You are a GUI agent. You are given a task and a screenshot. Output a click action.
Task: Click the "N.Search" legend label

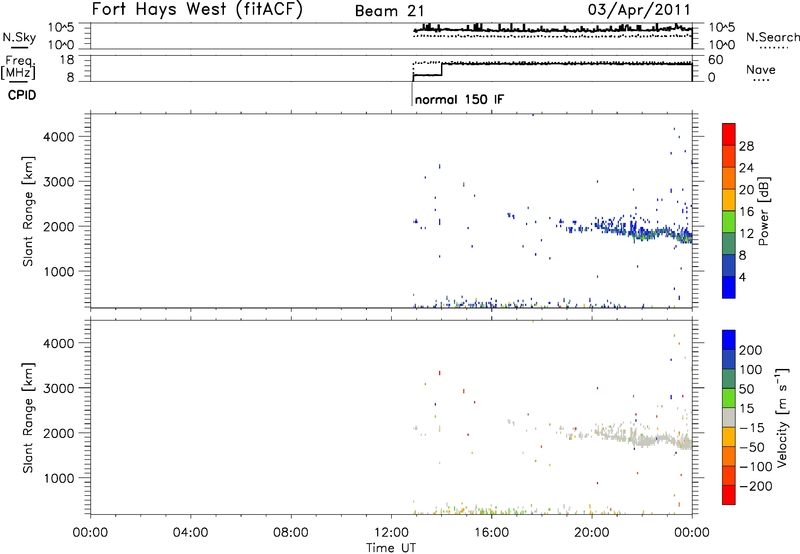pos(773,37)
